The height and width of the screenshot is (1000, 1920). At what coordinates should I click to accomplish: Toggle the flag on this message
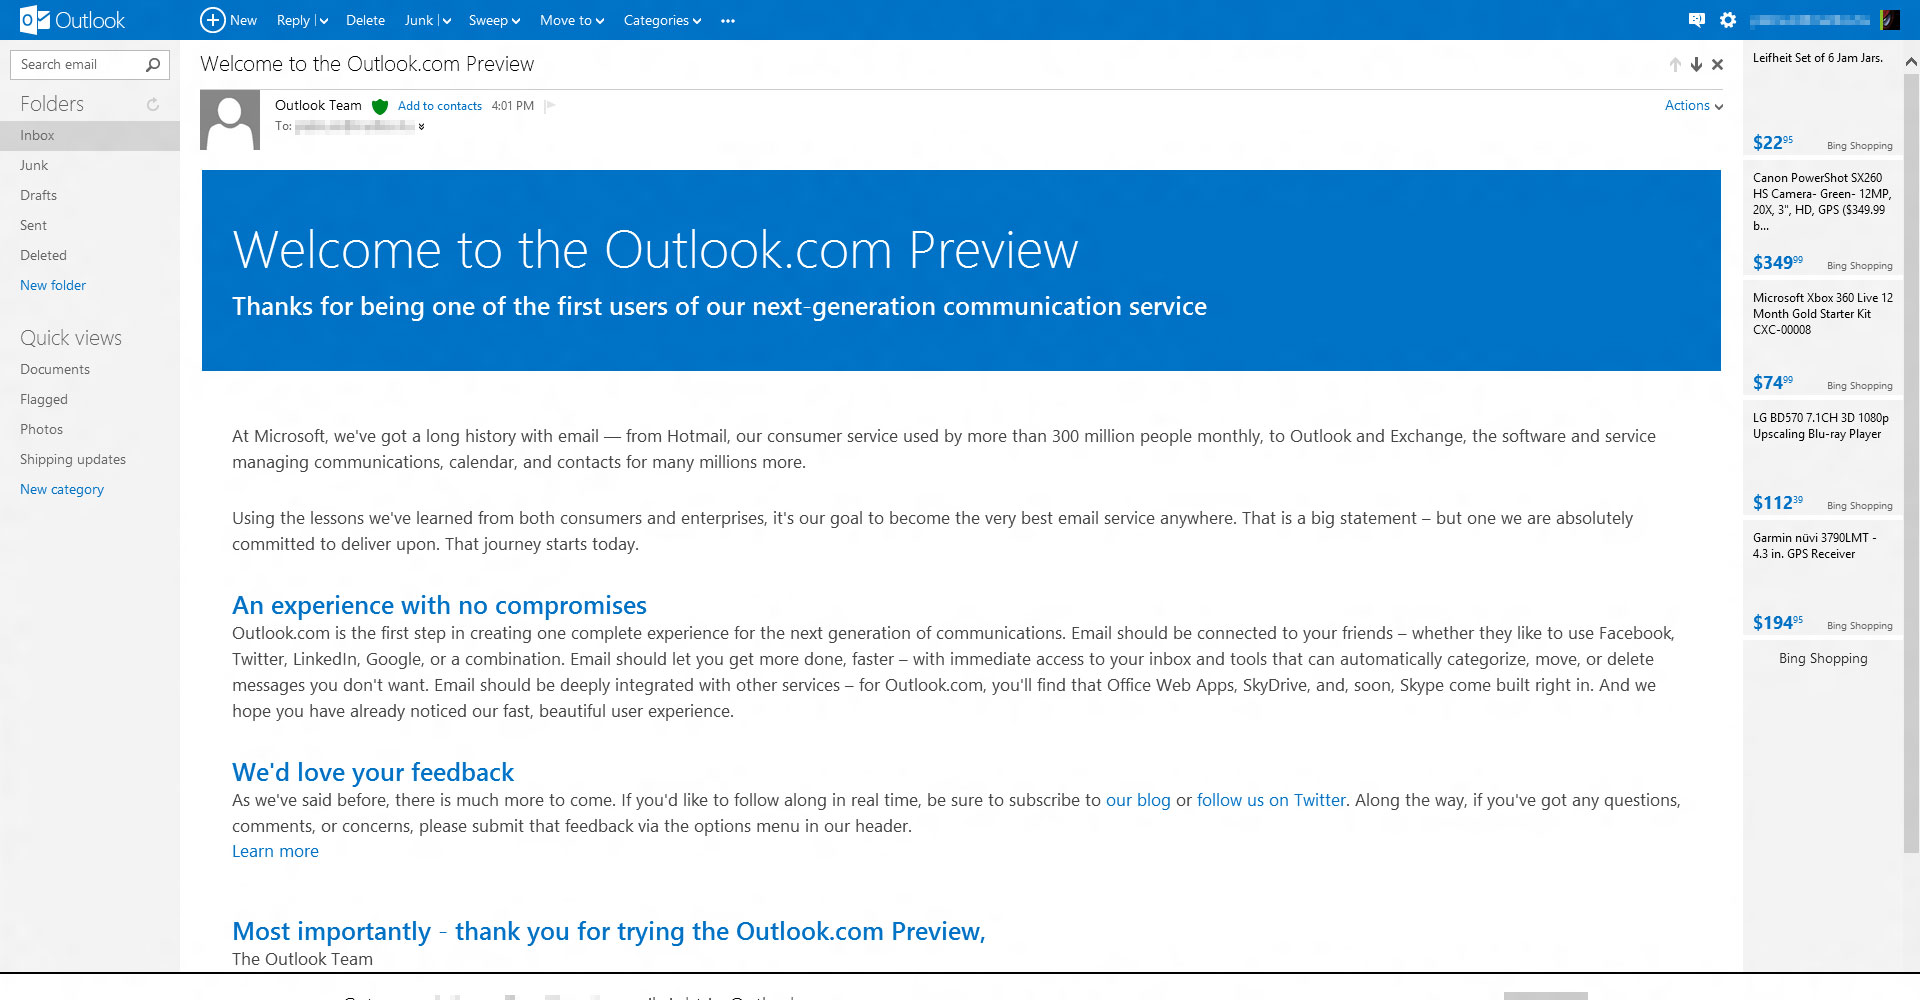pos(549,106)
